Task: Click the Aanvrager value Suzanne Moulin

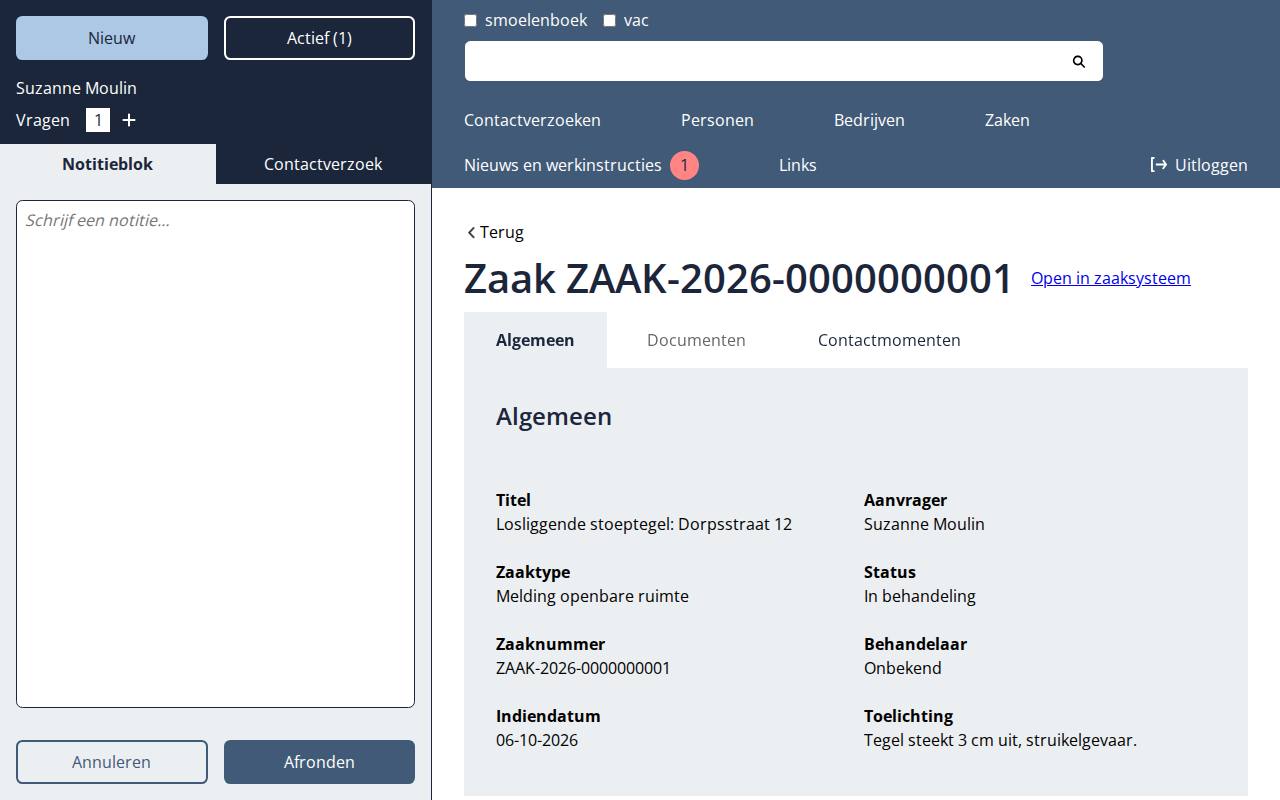Action: [x=924, y=524]
